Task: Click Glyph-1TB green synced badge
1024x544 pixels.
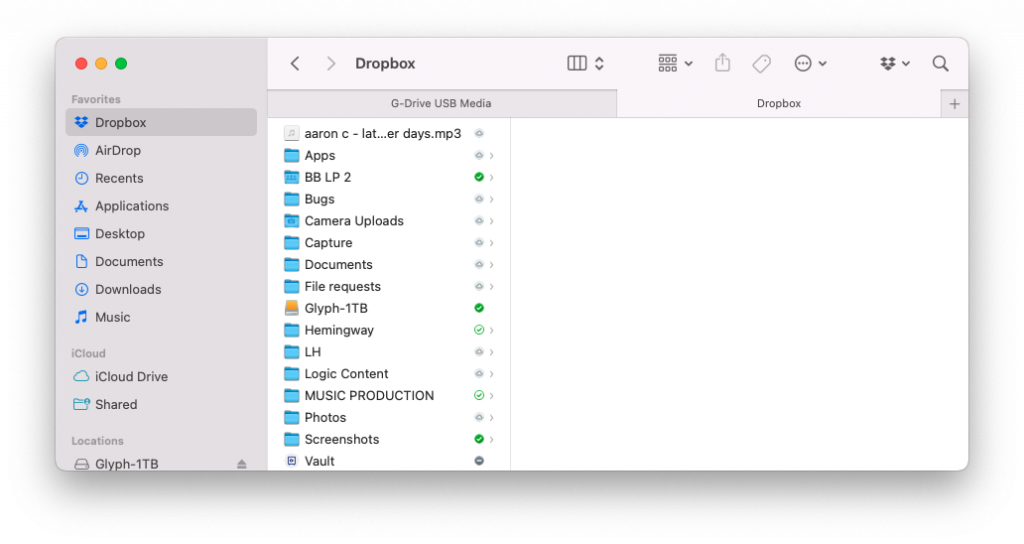Action: tap(479, 308)
